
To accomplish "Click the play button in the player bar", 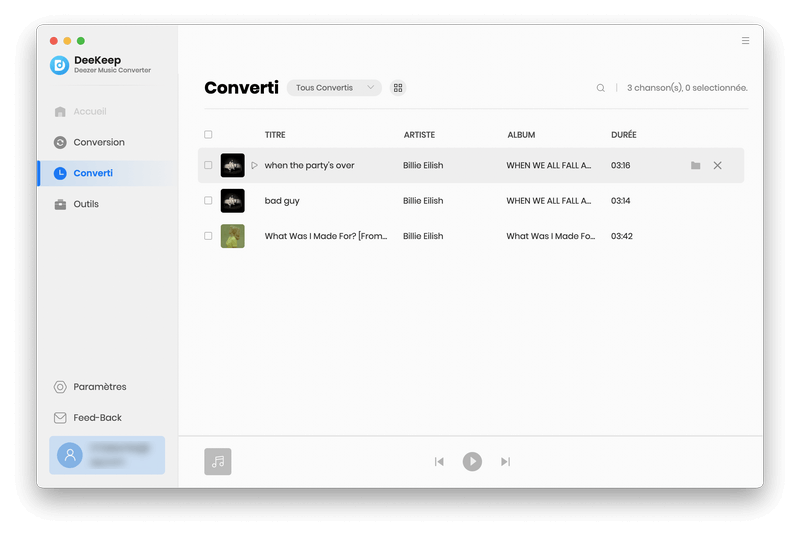I will point(472,462).
